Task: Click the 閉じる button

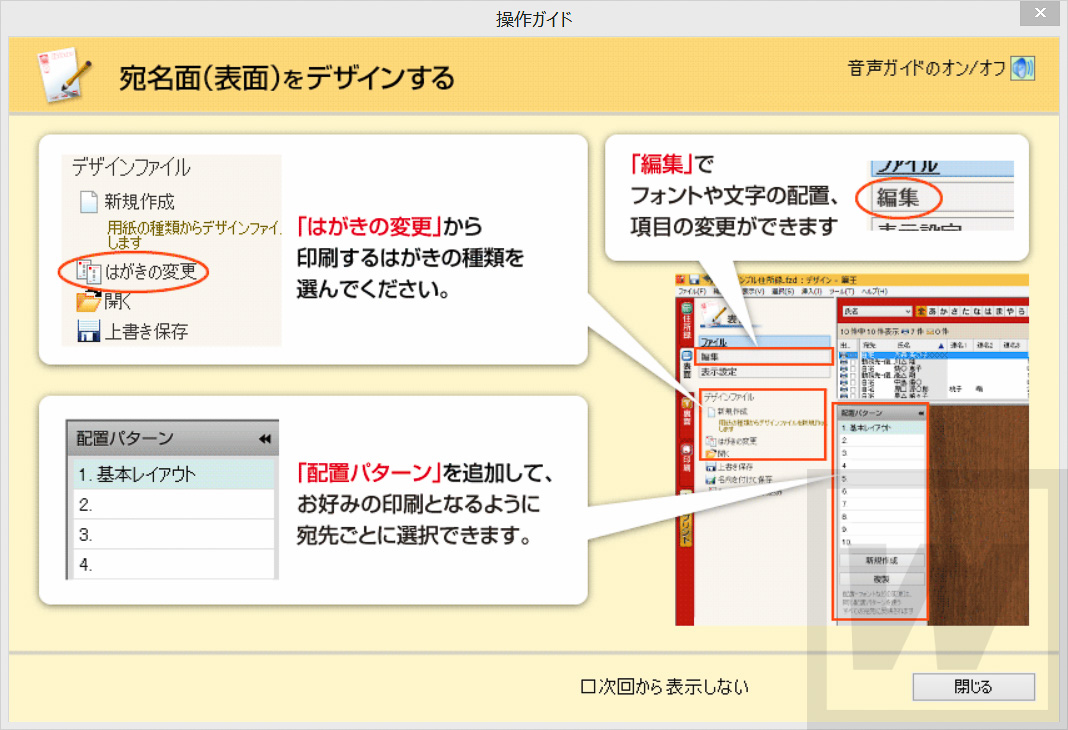Action: [973, 686]
